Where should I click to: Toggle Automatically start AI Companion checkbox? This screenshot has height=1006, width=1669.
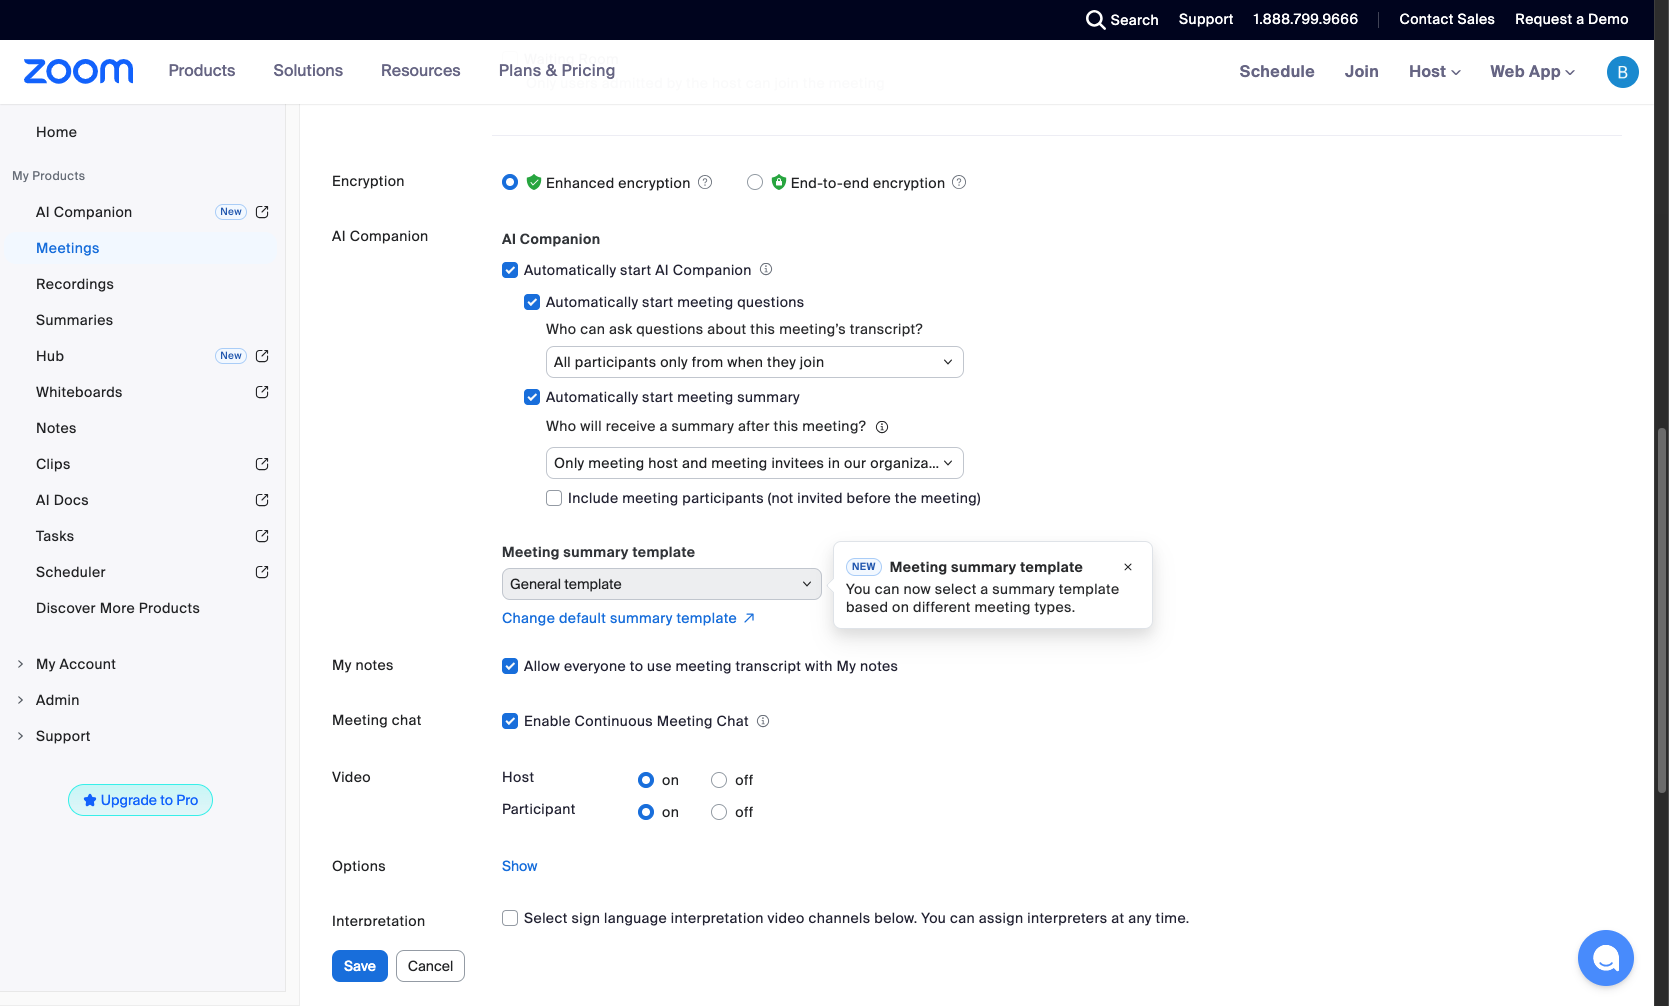point(510,270)
